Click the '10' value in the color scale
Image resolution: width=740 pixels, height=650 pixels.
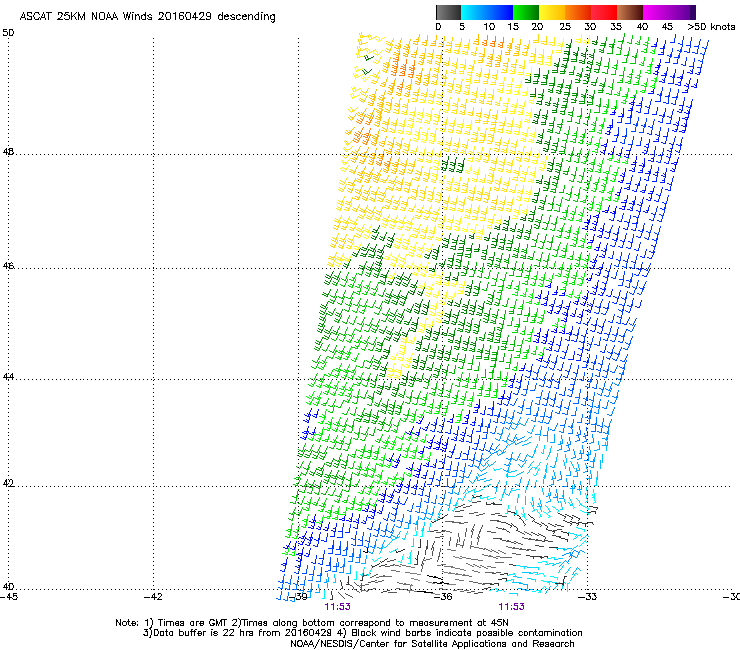coord(489,27)
